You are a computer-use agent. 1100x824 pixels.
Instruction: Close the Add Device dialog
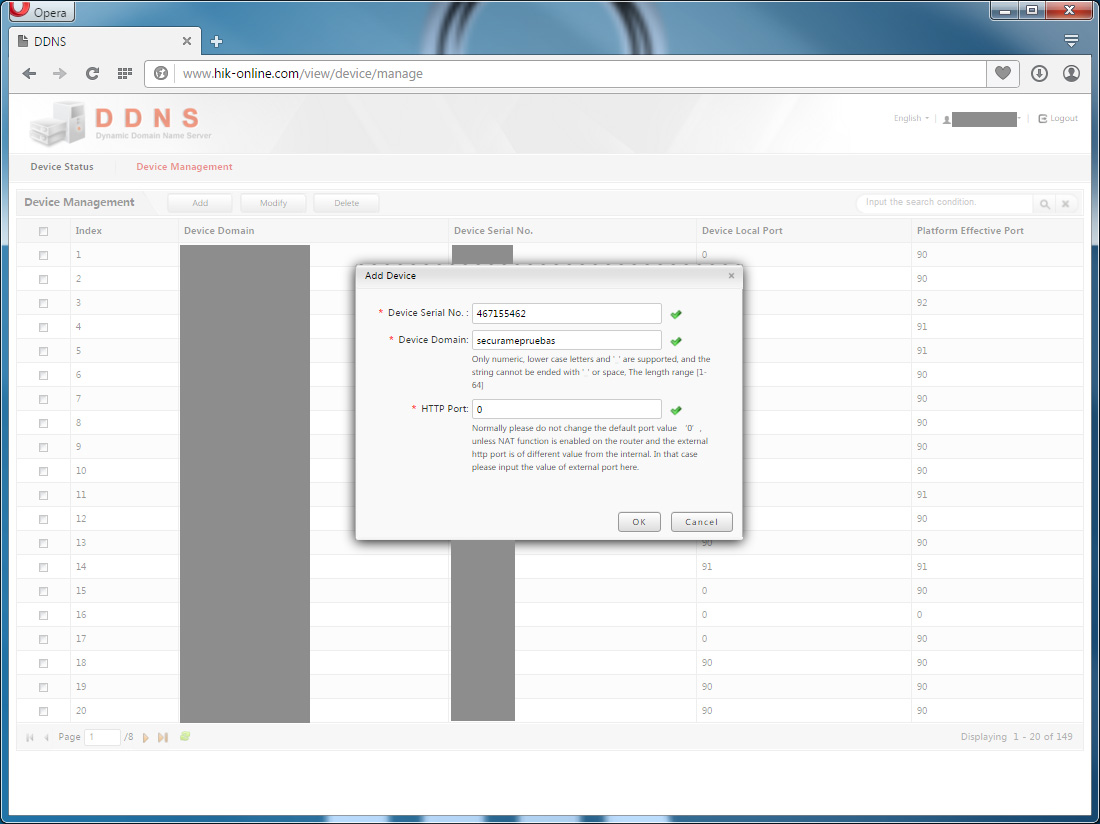(x=731, y=276)
